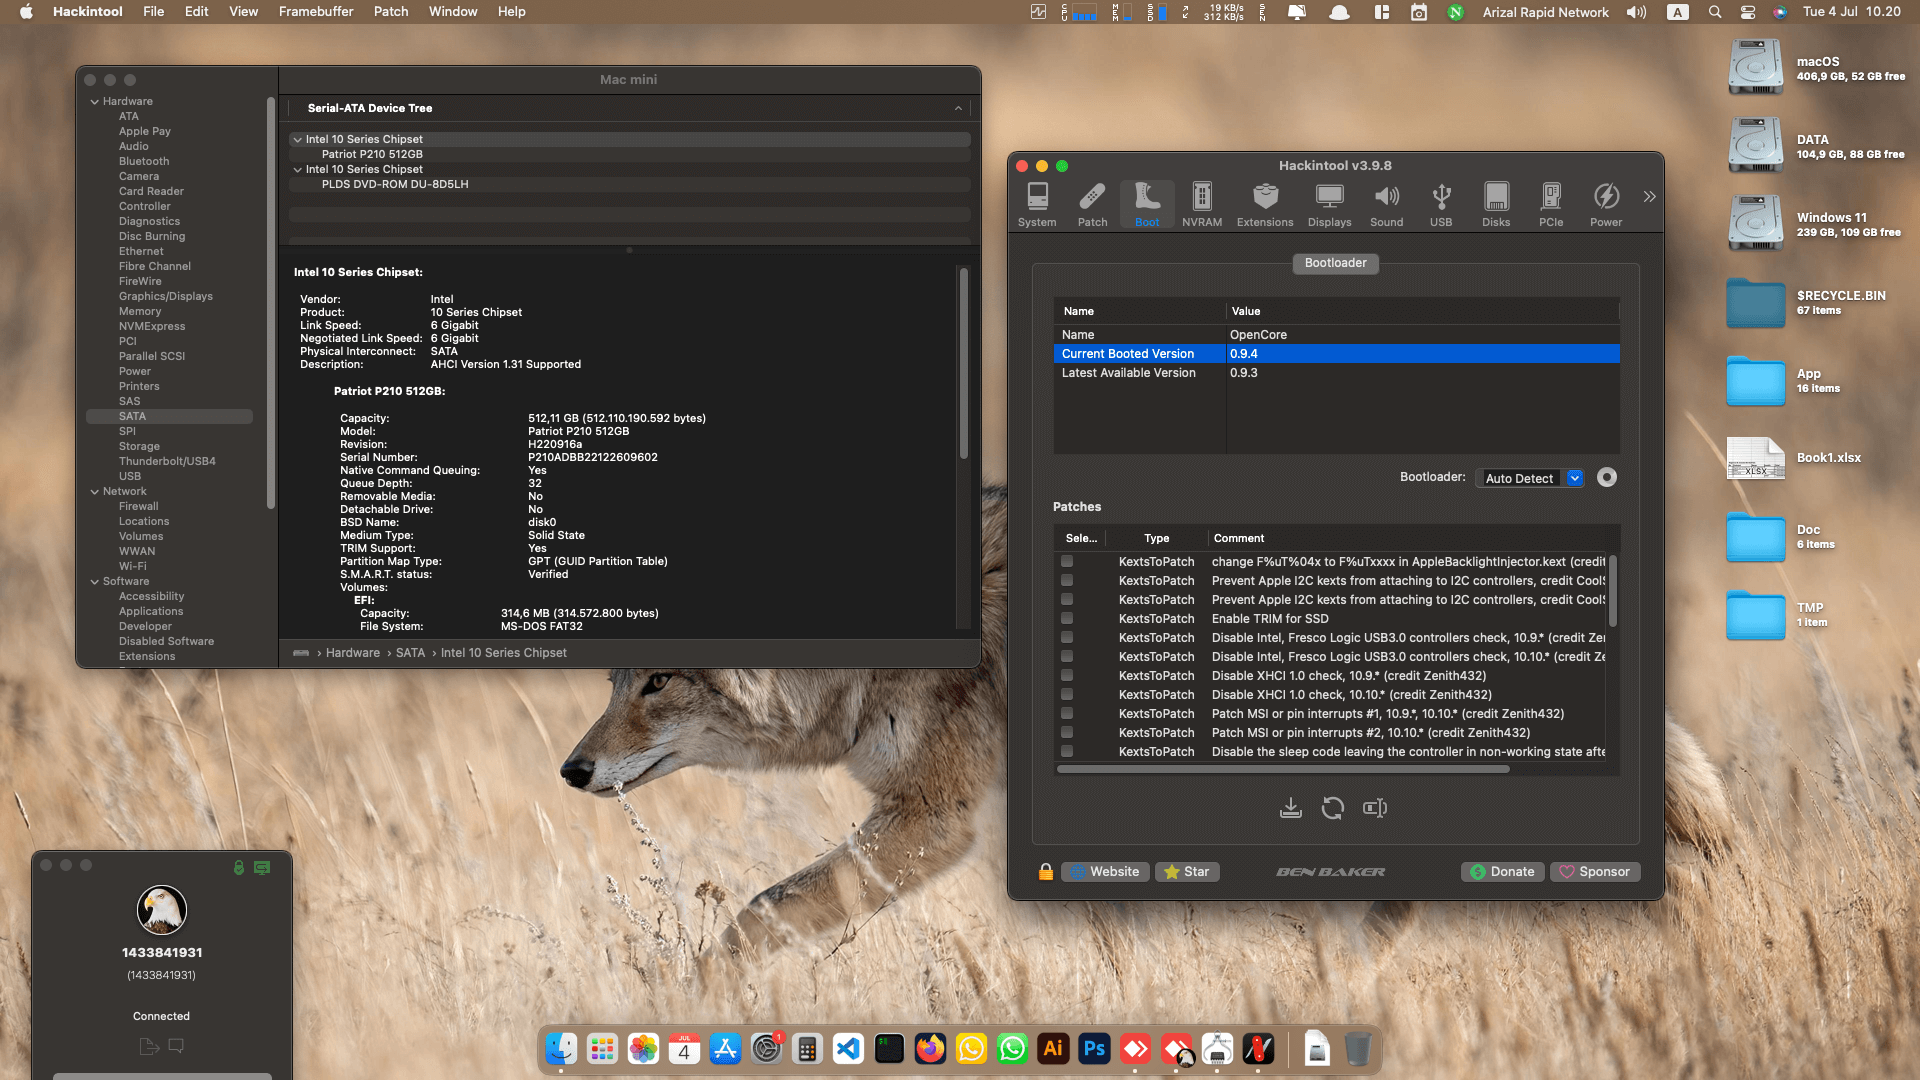Click the Website button in Hackintool
The height and width of the screenshot is (1080, 1920).
click(x=1105, y=872)
